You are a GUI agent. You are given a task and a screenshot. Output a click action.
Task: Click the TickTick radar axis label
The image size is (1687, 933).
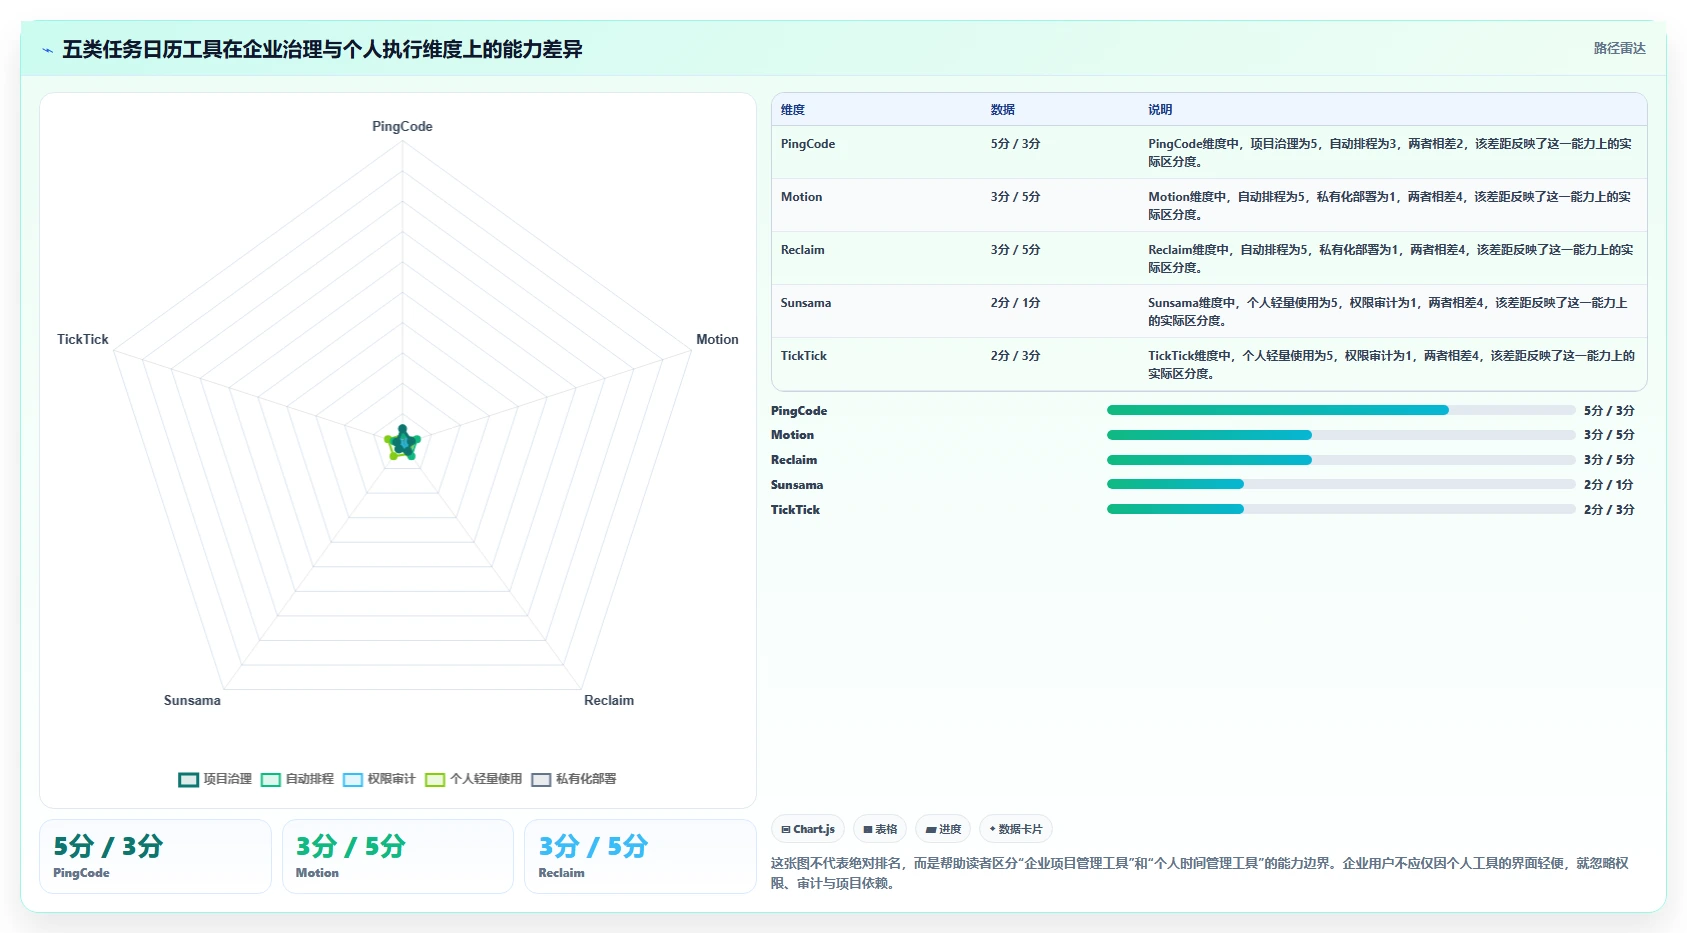[83, 339]
